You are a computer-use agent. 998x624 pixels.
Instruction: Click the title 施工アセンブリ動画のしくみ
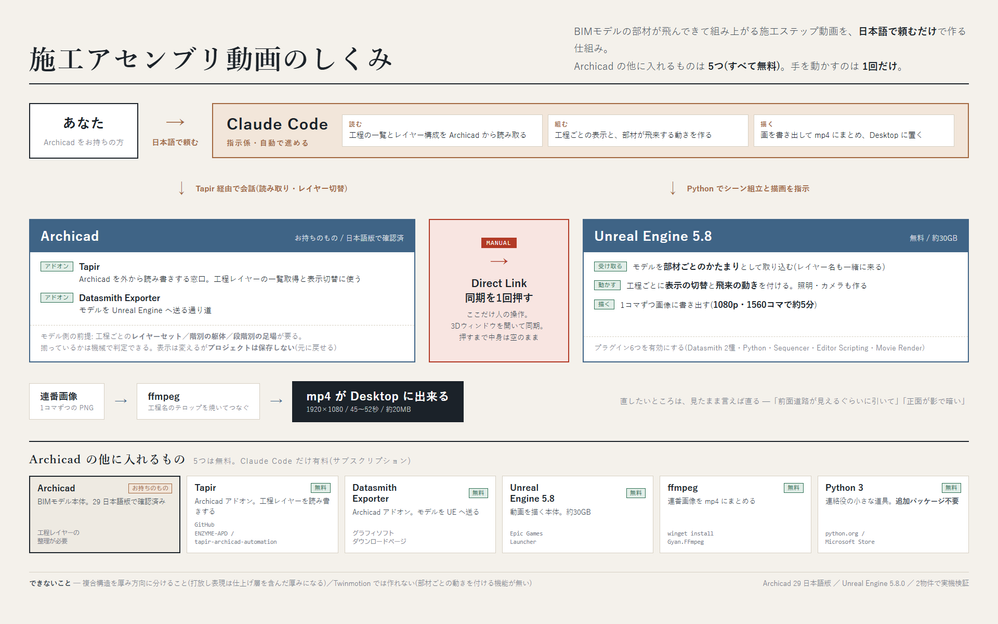(x=211, y=59)
